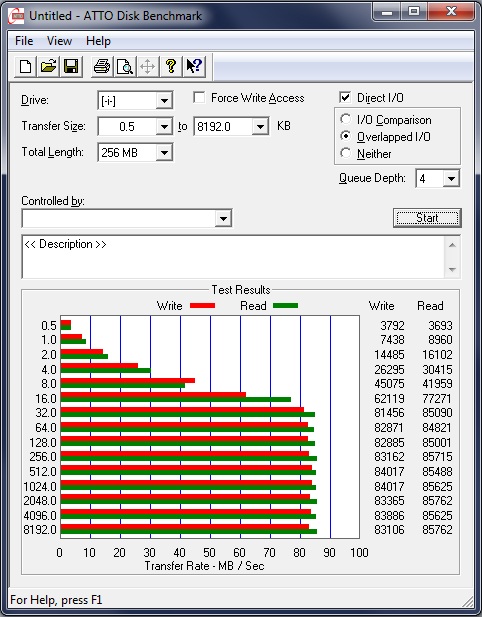
Task: Click the 256.0 row read value 85715
Action: click(437, 457)
